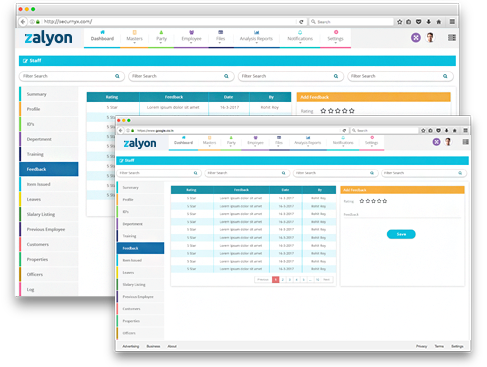
Task: Open the hamburger menu in back browser toolbar
Action: click(452, 22)
